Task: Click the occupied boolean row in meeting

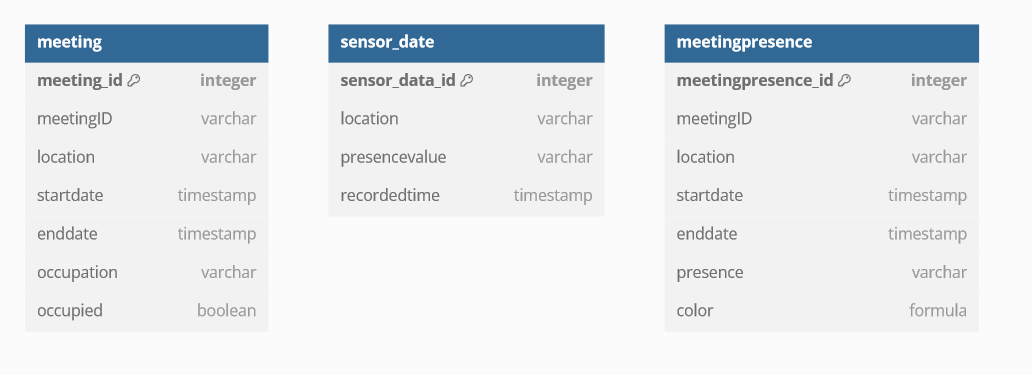Action: 147,311
